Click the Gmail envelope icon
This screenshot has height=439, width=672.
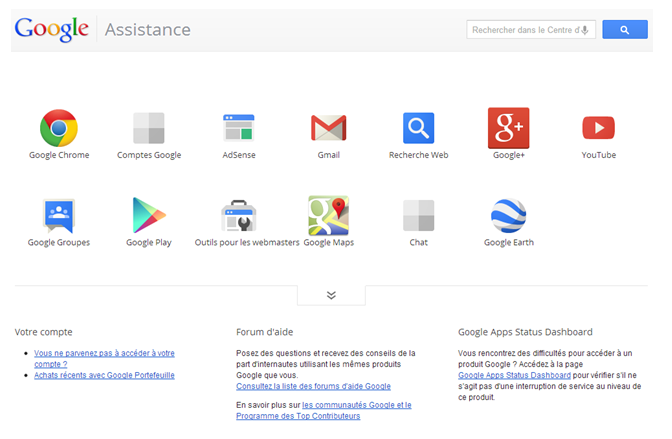(328, 128)
